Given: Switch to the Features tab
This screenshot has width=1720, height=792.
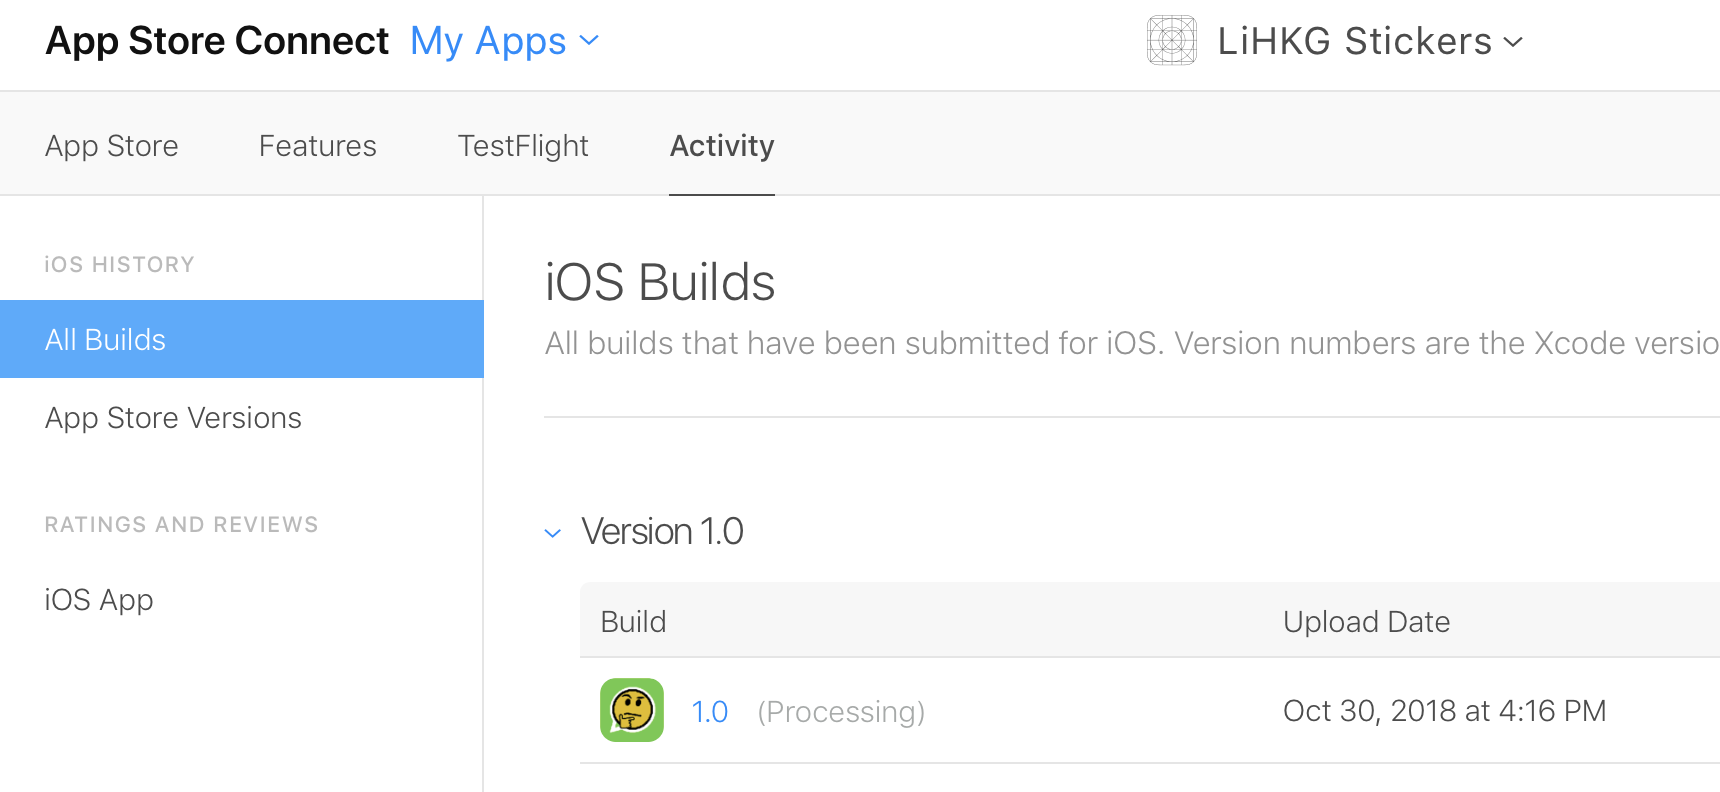Looking at the screenshot, I should point(318,146).
